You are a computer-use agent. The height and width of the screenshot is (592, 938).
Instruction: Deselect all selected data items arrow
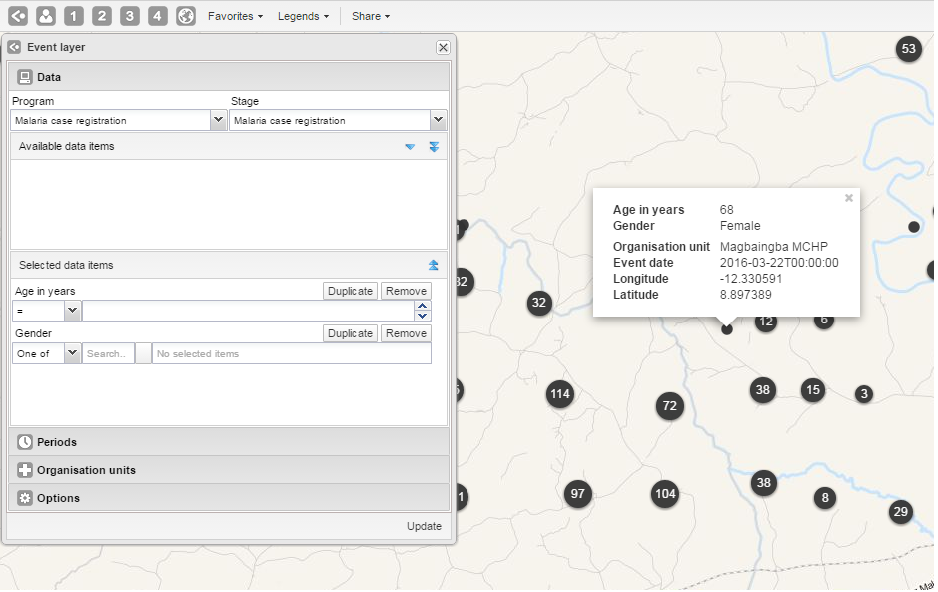click(434, 266)
